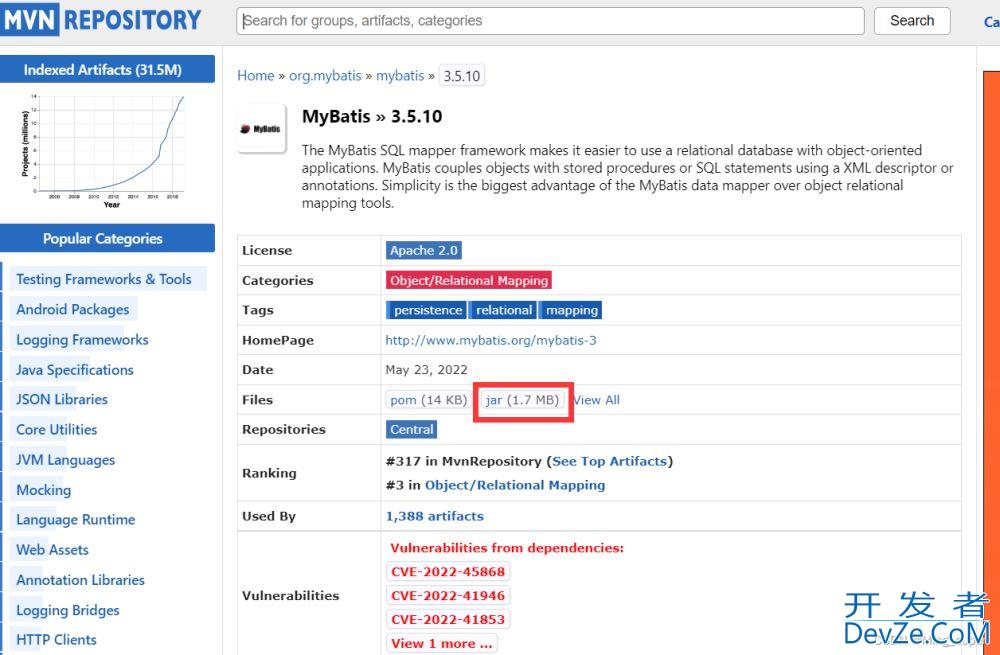Click the License row label
The image size is (1000, 655).
coord(267,251)
